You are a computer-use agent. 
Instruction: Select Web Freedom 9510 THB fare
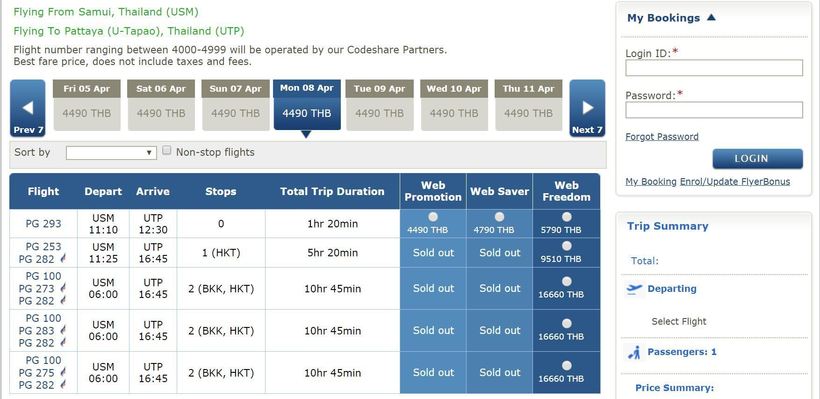[566, 246]
